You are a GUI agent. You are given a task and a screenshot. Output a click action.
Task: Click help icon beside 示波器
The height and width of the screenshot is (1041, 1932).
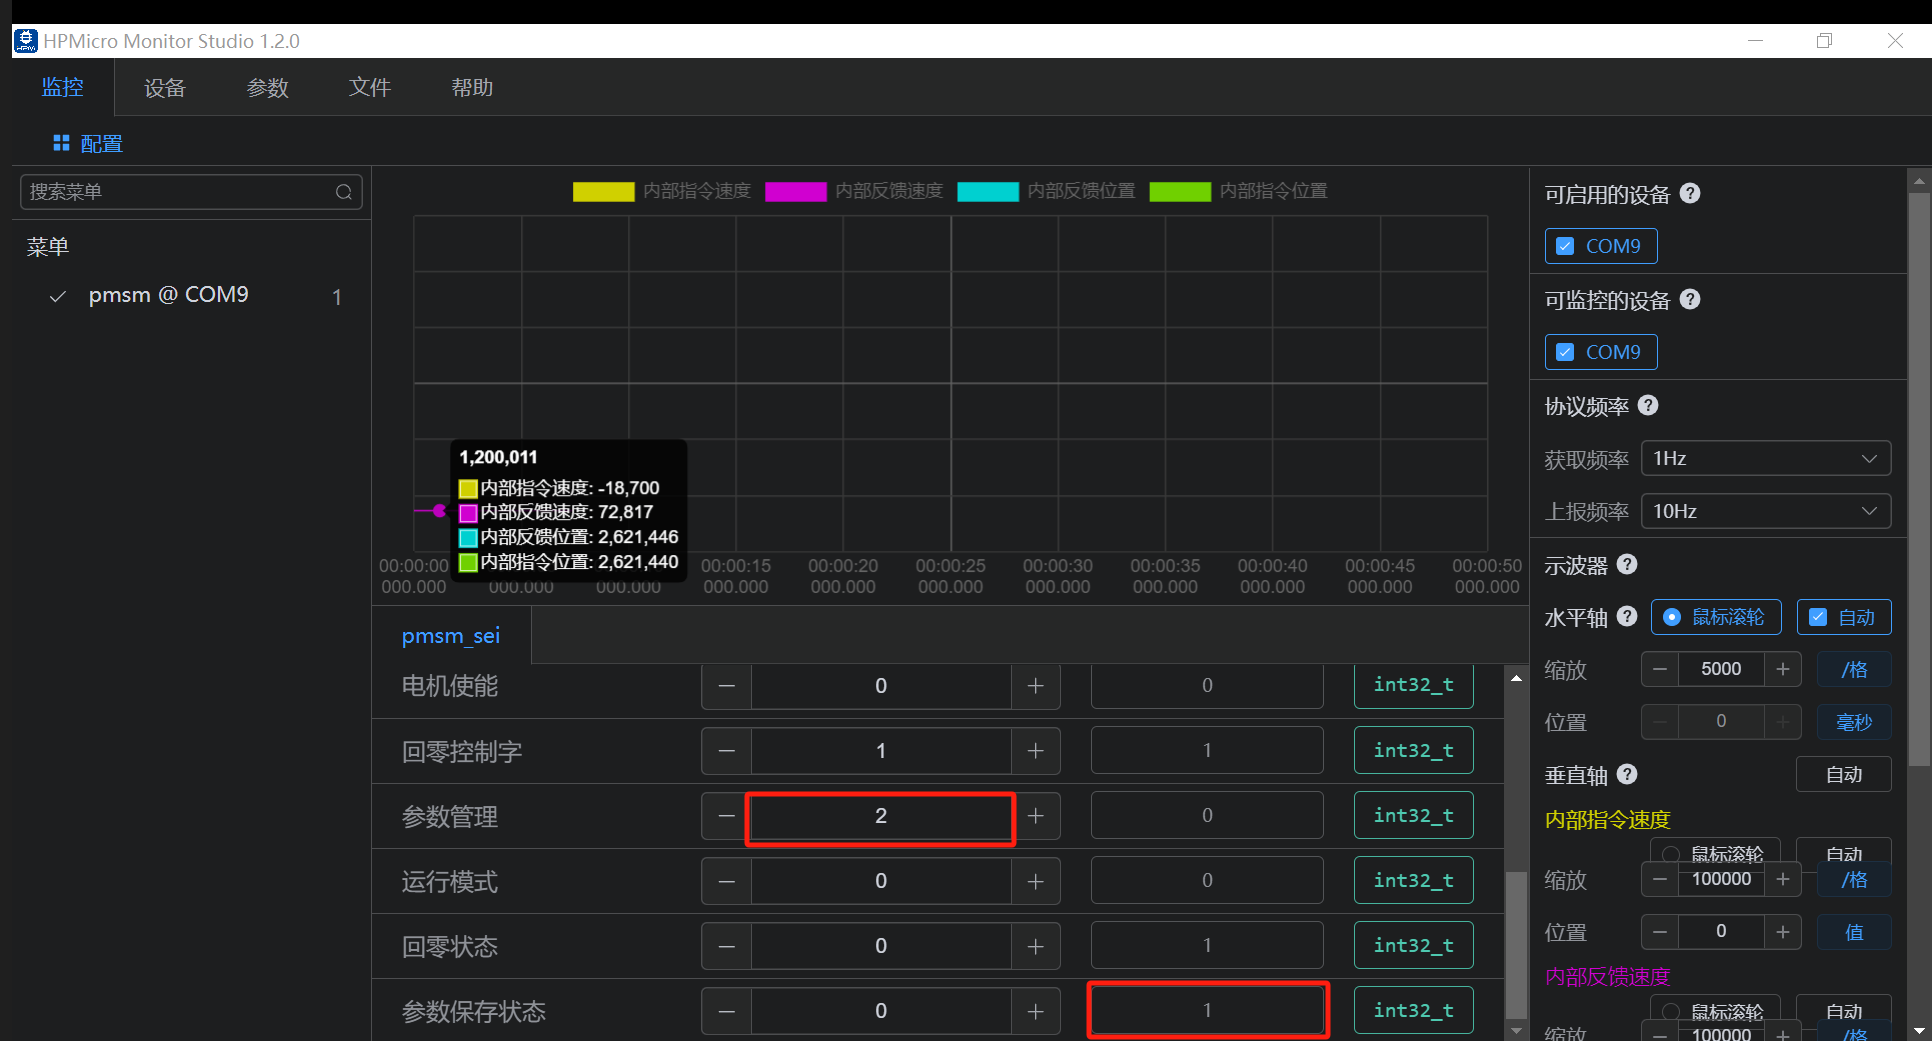pos(1627,564)
